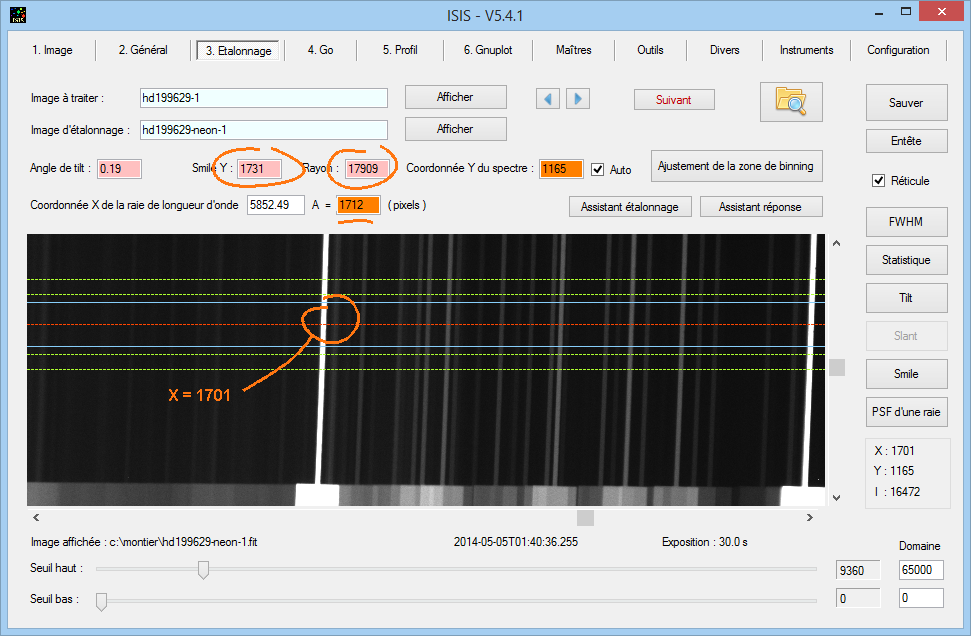The width and height of the screenshot is (971, 636).
Task: Click the horizontal scrollbar left arrow
Action: (x=36, y=517)
